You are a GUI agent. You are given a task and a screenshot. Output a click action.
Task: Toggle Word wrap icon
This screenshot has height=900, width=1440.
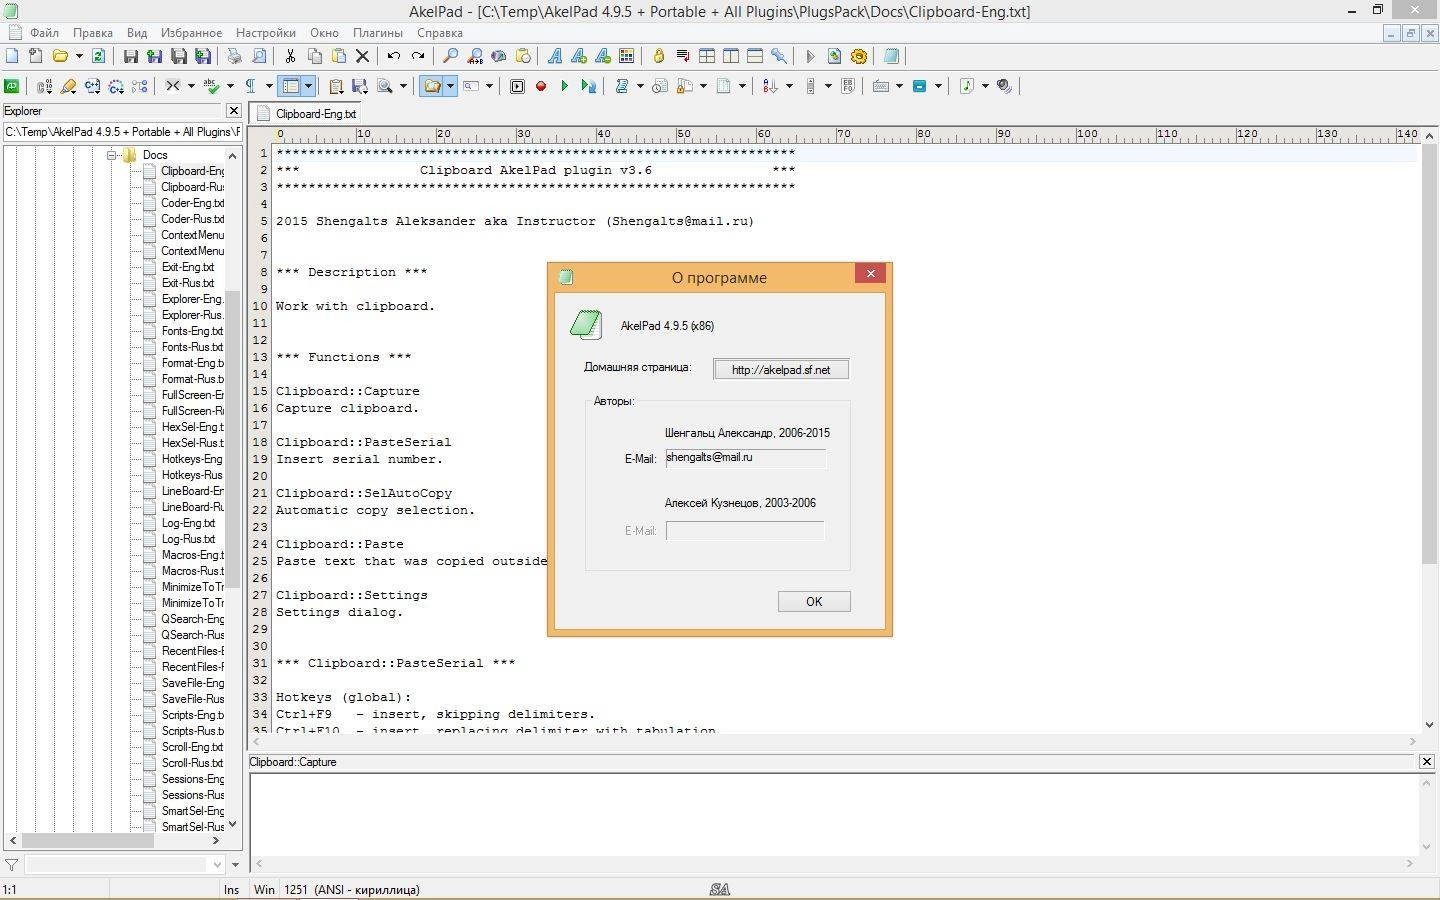click(683, 56)
